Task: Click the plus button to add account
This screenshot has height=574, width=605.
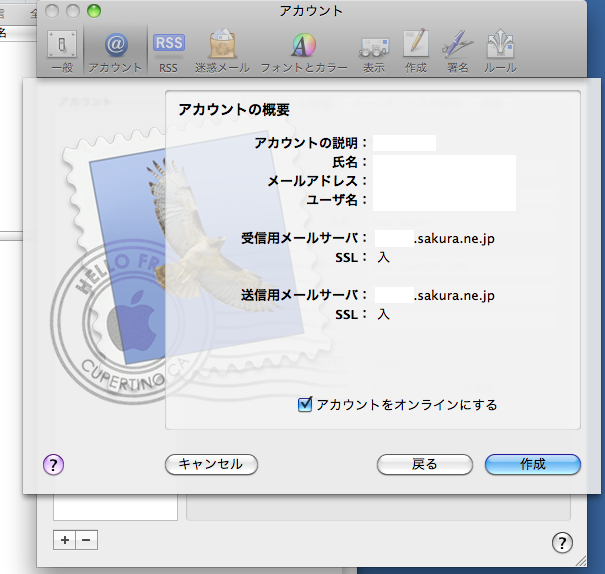Action: pos(64,540)
